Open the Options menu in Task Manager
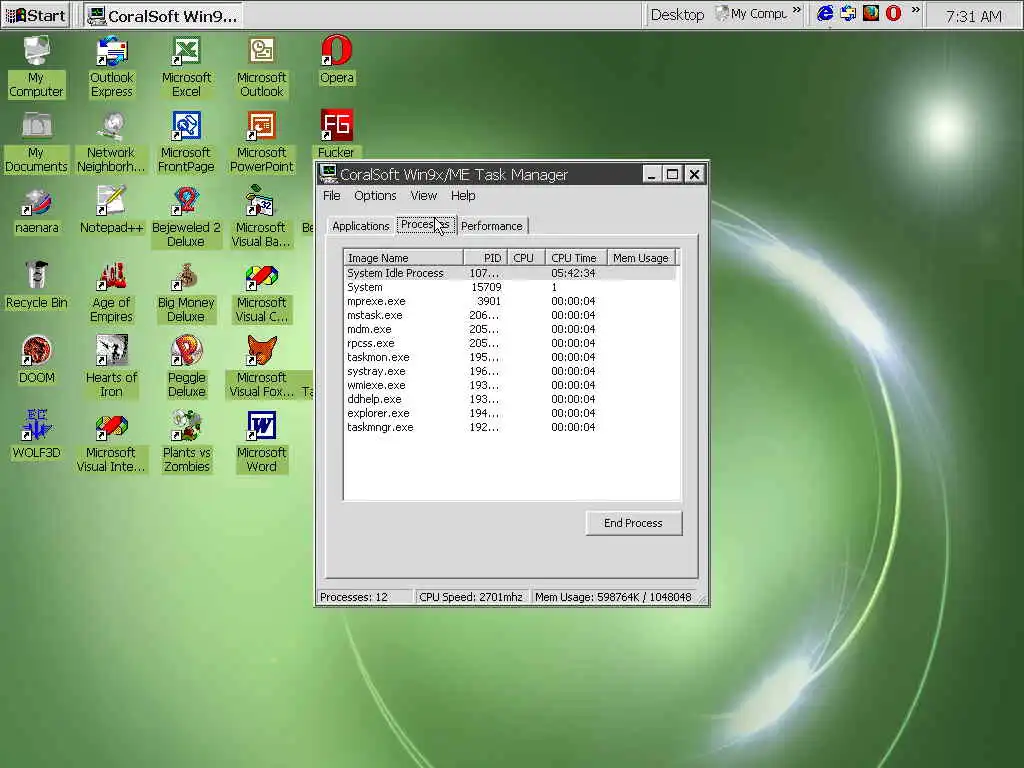The height and width of the screenshot is (768, 1024). point(375,196)
